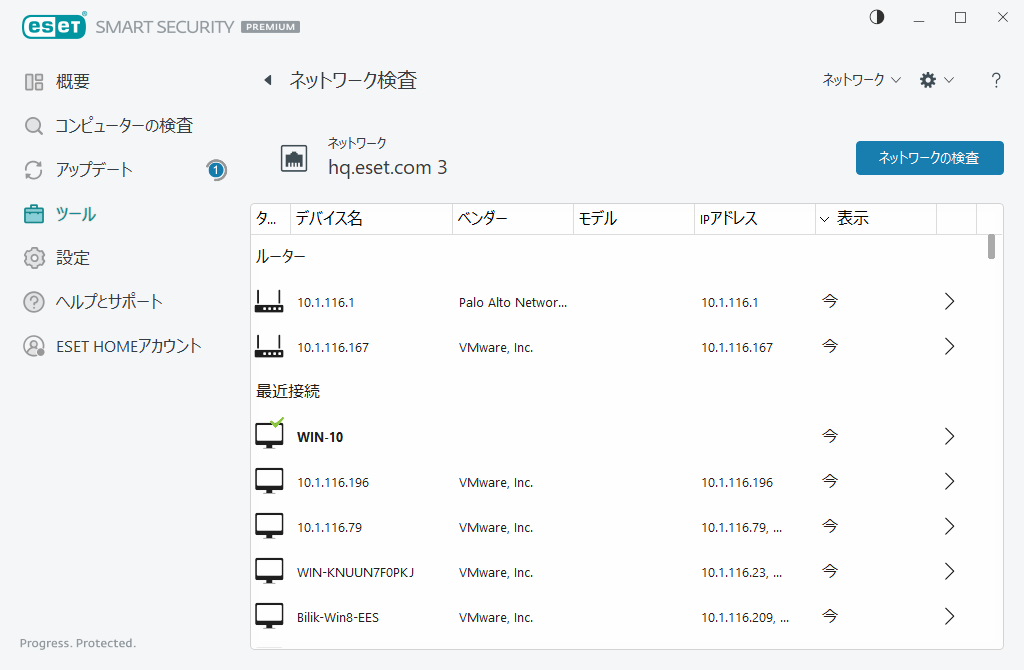Click the ESET logo

(53, 26)
